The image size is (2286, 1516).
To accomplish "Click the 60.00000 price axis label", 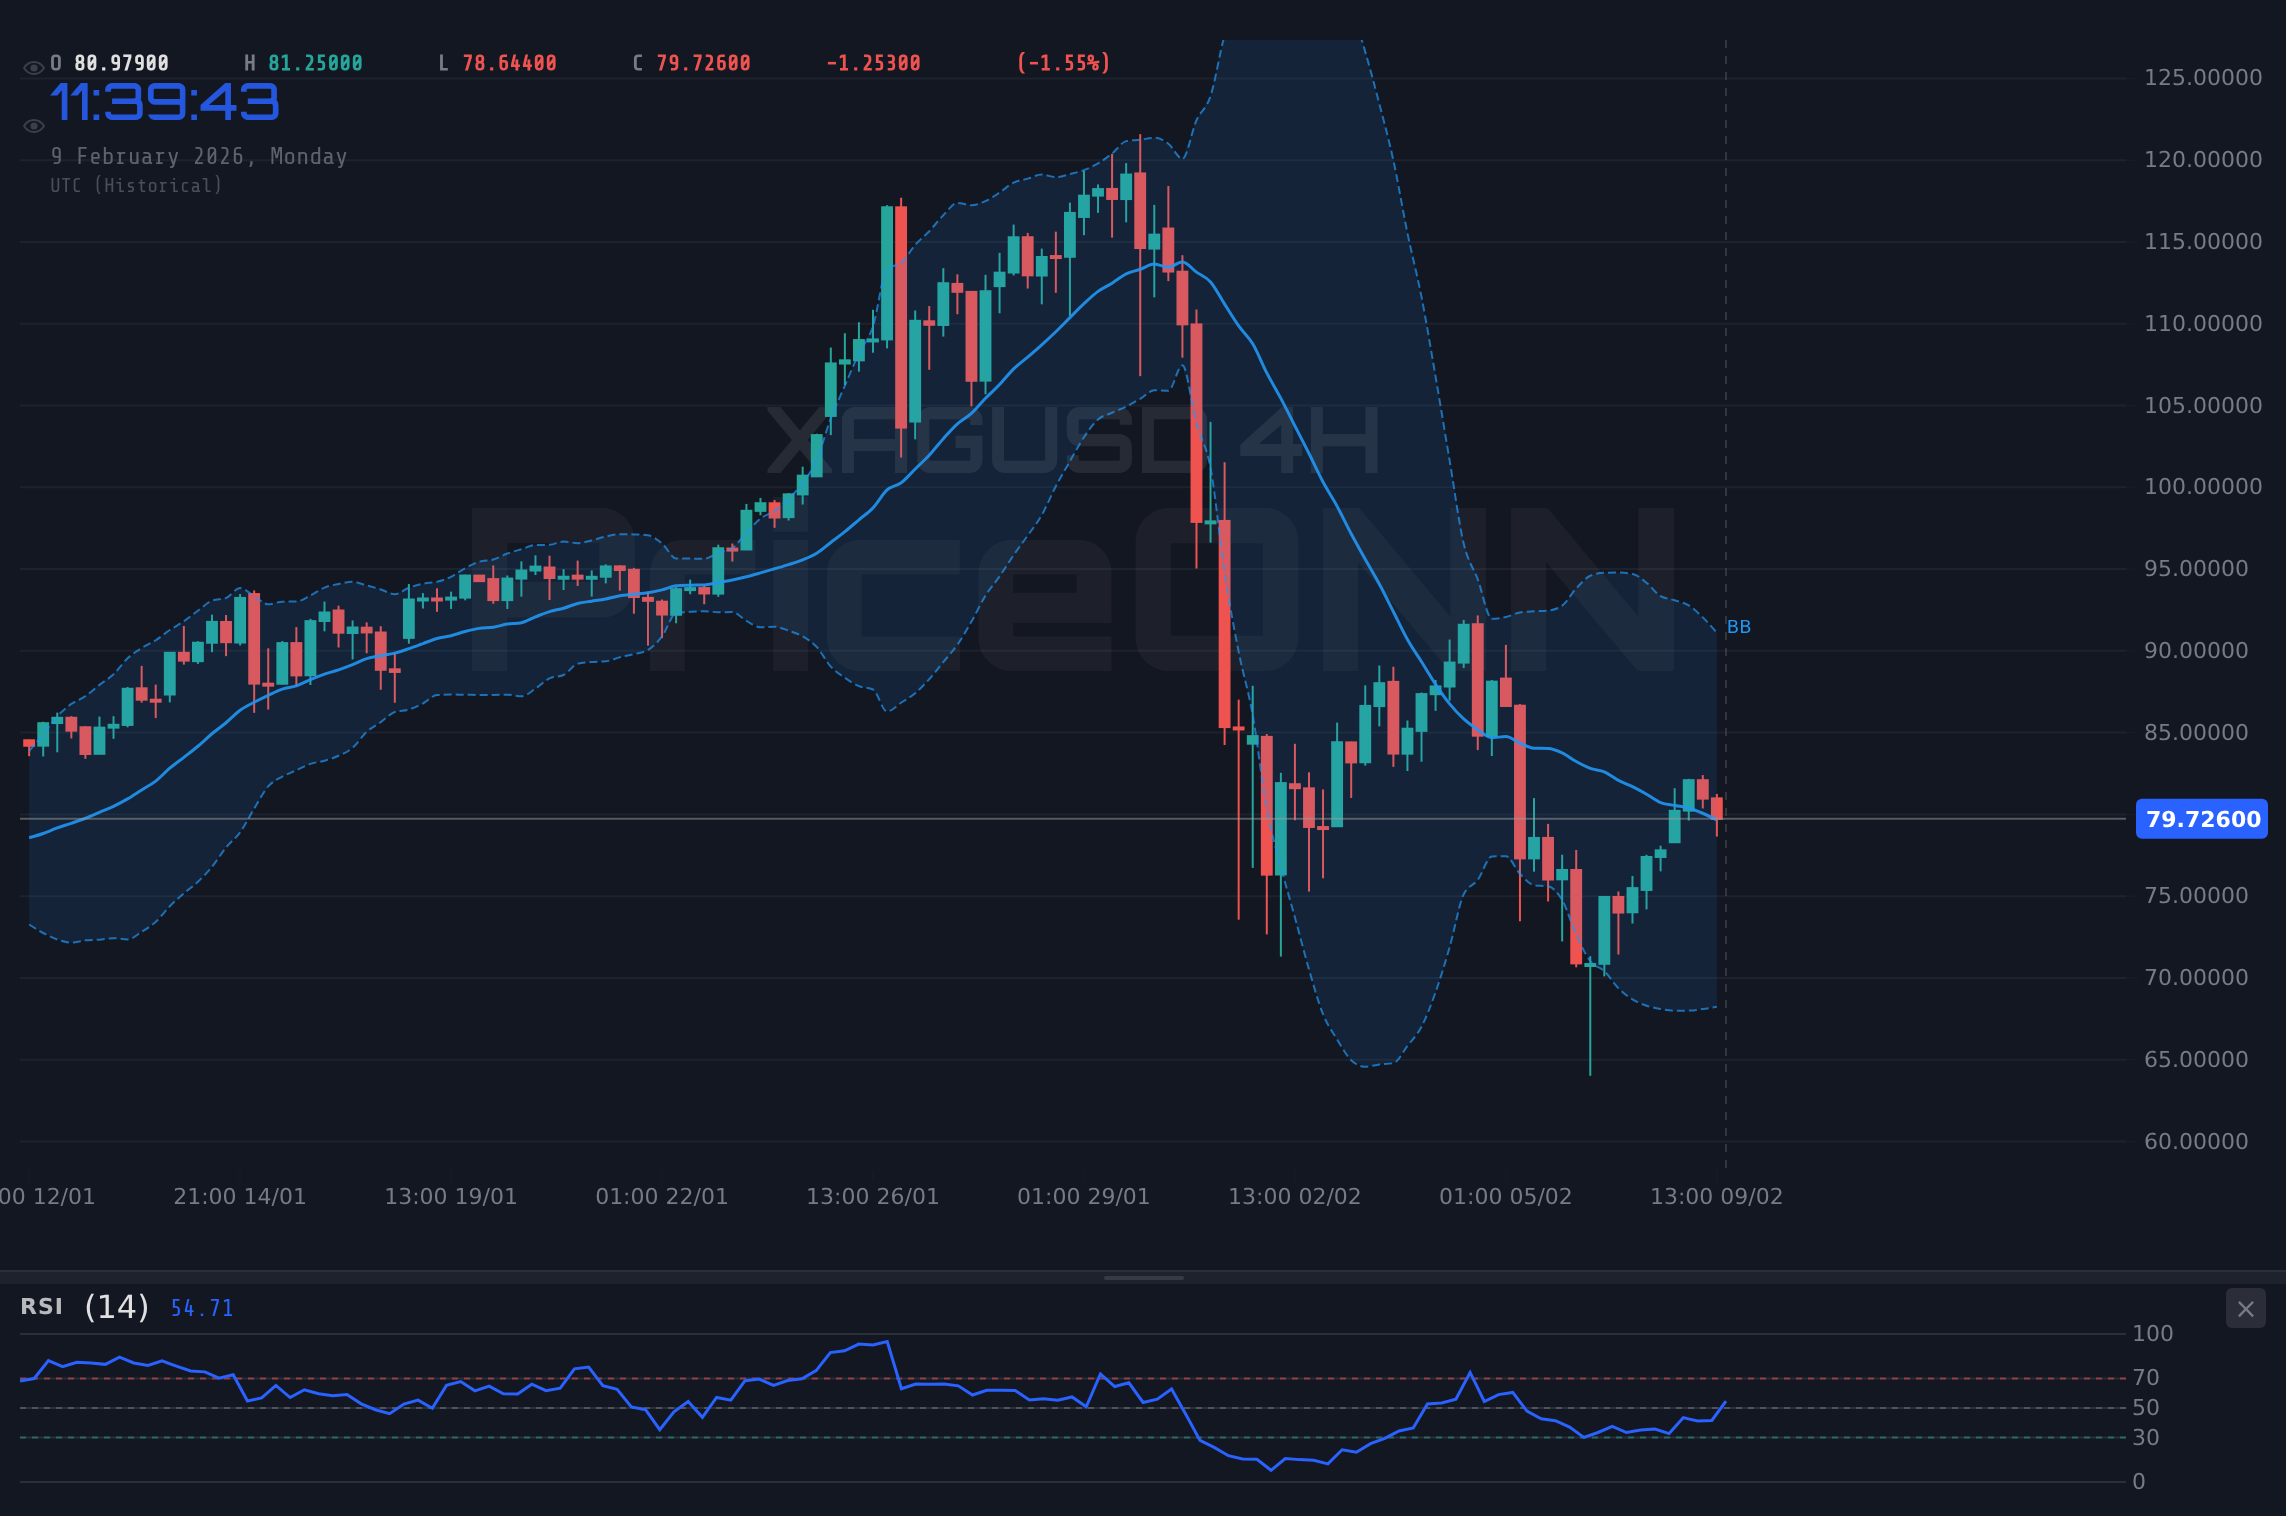I will tap(2196, 1142).
